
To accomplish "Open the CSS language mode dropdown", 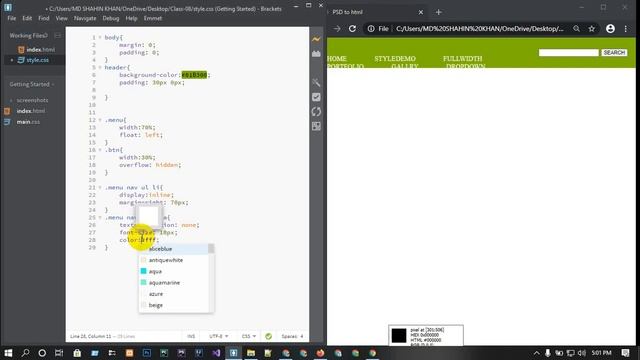I will click(249, 336).
